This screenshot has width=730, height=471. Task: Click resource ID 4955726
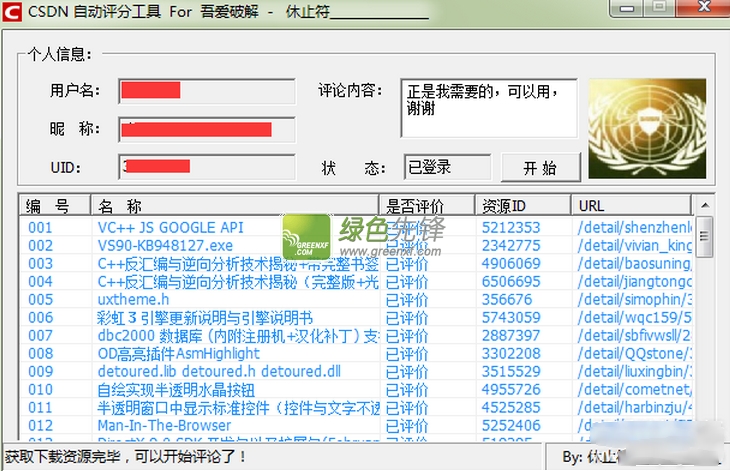(511, 390)
